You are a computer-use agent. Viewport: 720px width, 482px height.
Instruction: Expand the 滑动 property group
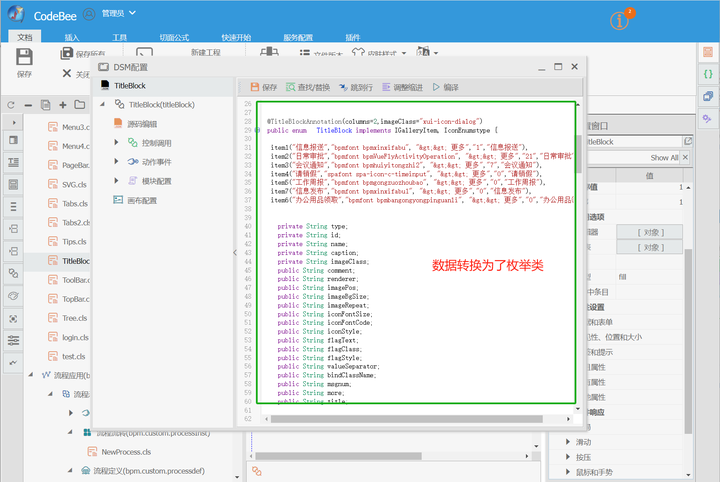tap(568, 442)
